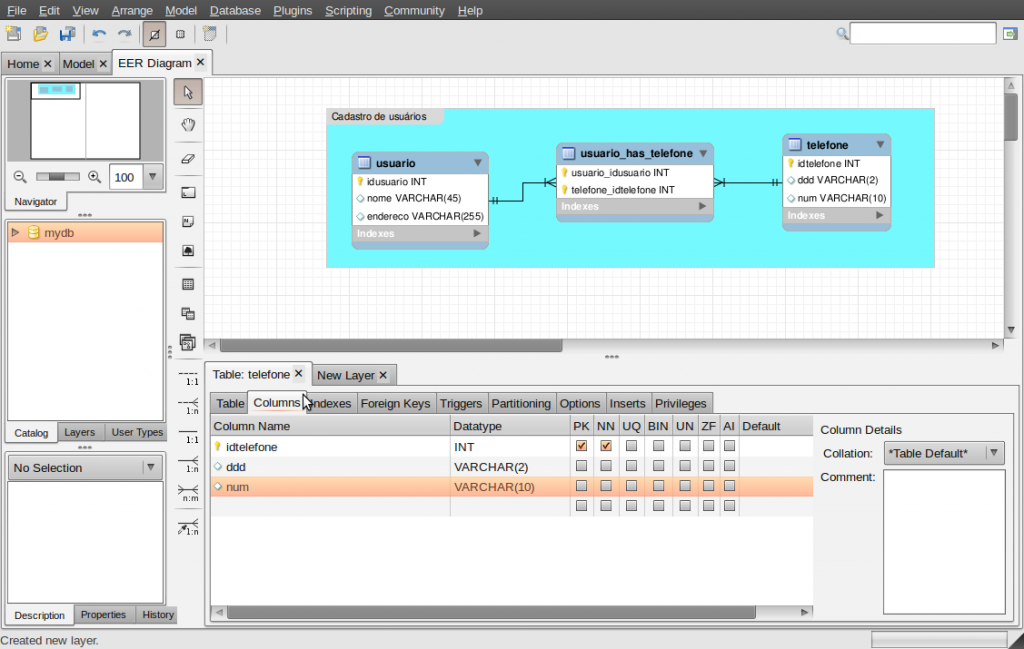The width and height of the screenshot is (1024, 649).
Task: Open the usuario table header dropdown arrow
Action: [x=478, y=162]
